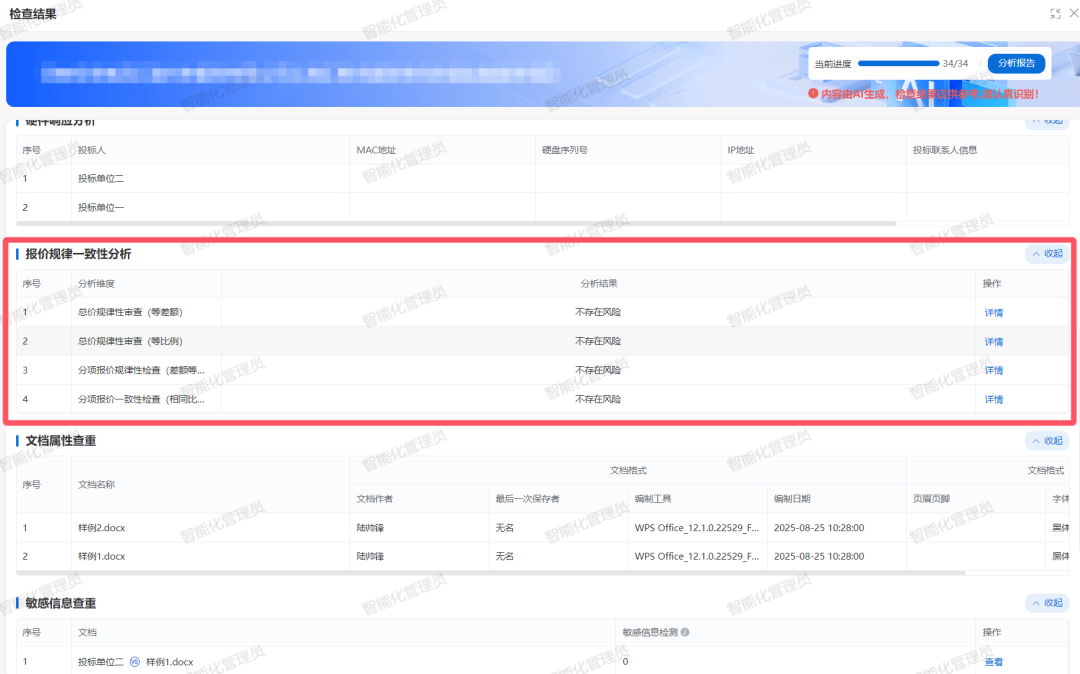Viewport: 1080px width, 674px height.
Task: Collapse the hardware analysis section at top
Action: point(1047,121)
